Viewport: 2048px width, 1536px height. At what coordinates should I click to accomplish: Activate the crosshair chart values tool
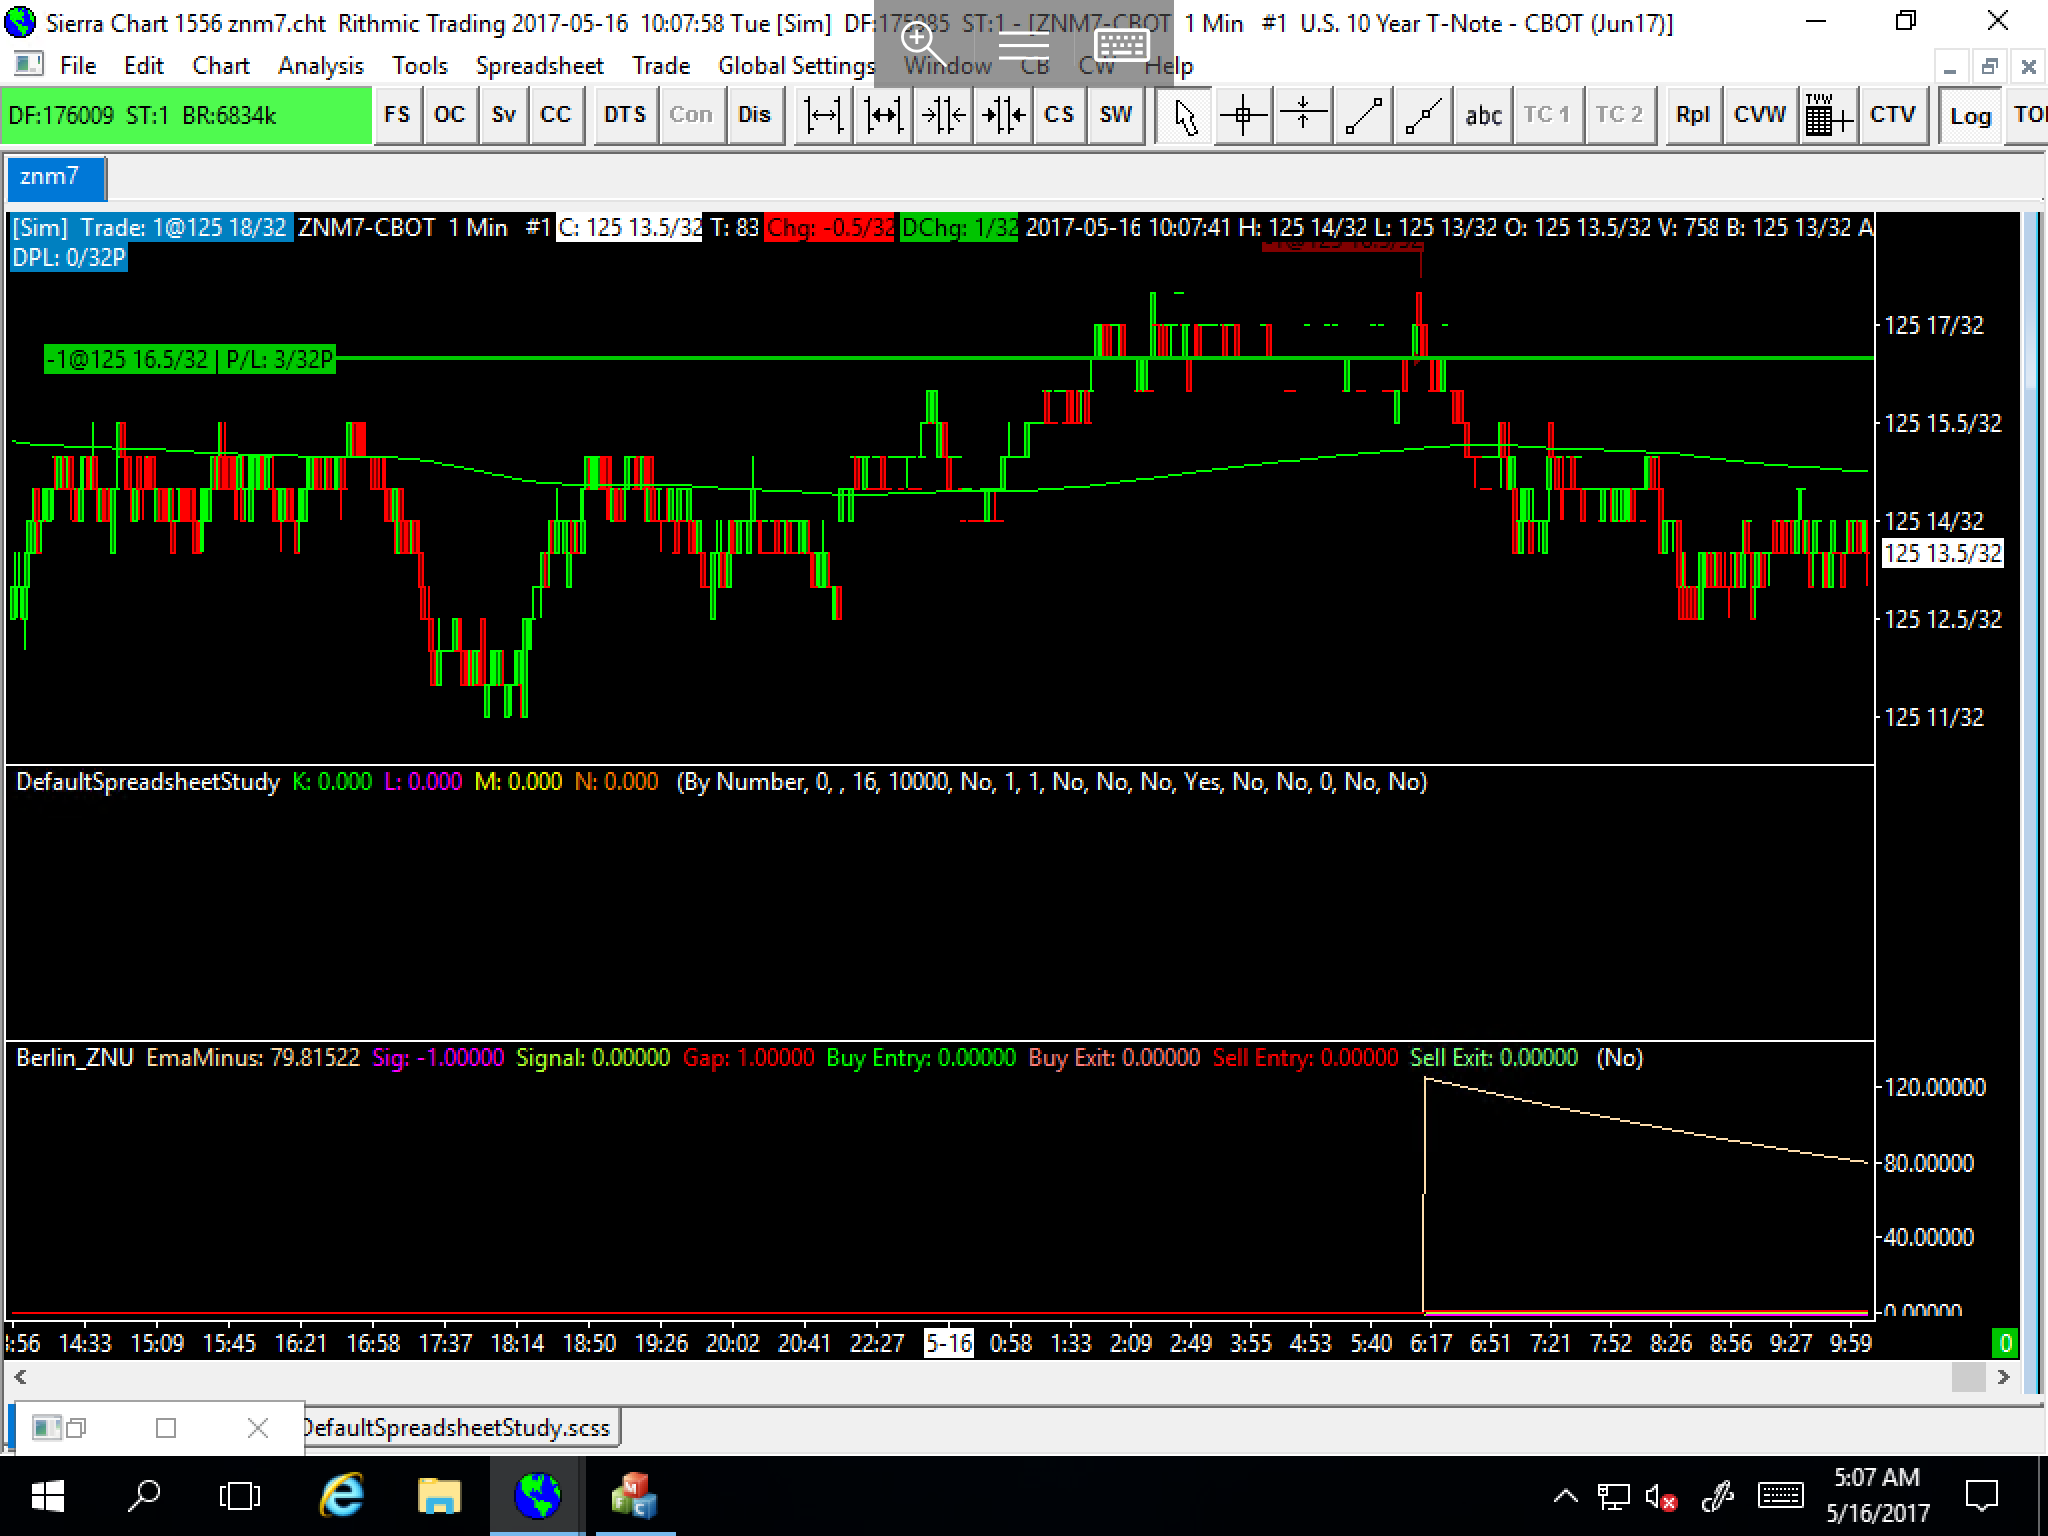1243,116
